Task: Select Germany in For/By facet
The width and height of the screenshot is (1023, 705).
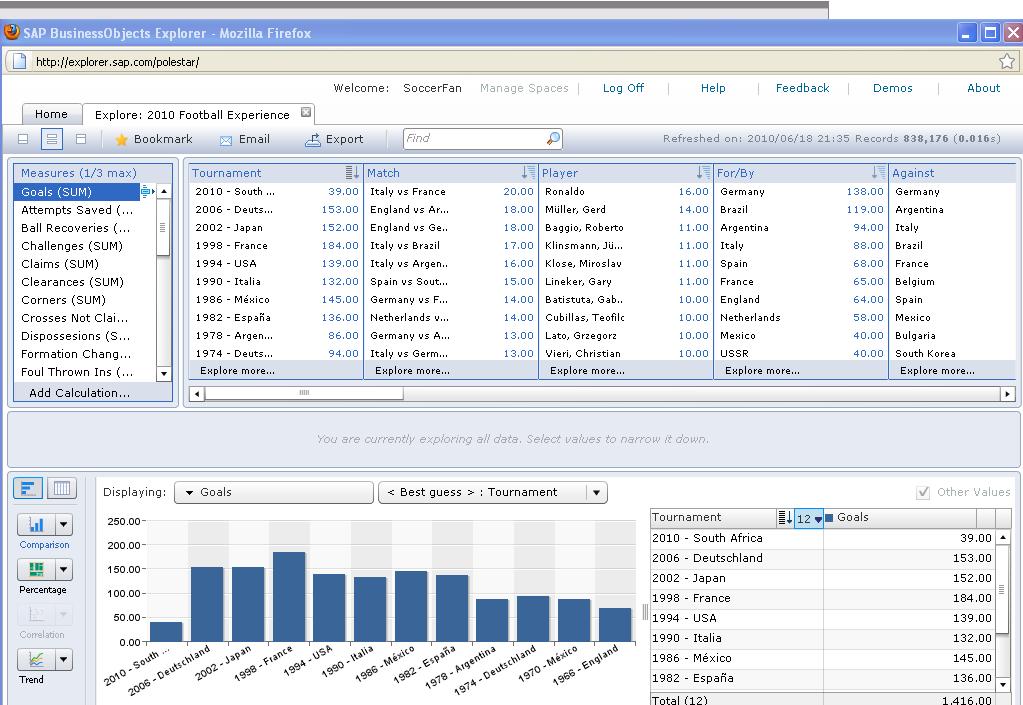Action: click(x=801, y=192)
